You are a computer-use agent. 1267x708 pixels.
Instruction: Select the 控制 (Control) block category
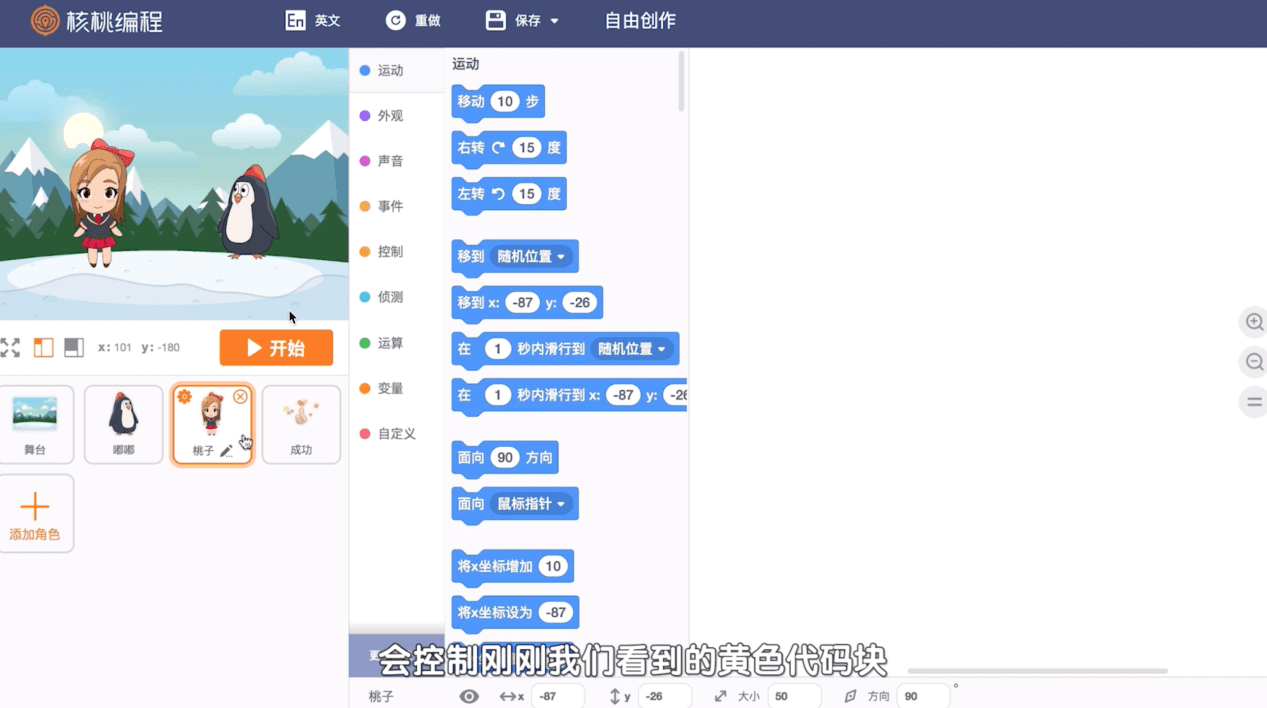coord(385,252)
